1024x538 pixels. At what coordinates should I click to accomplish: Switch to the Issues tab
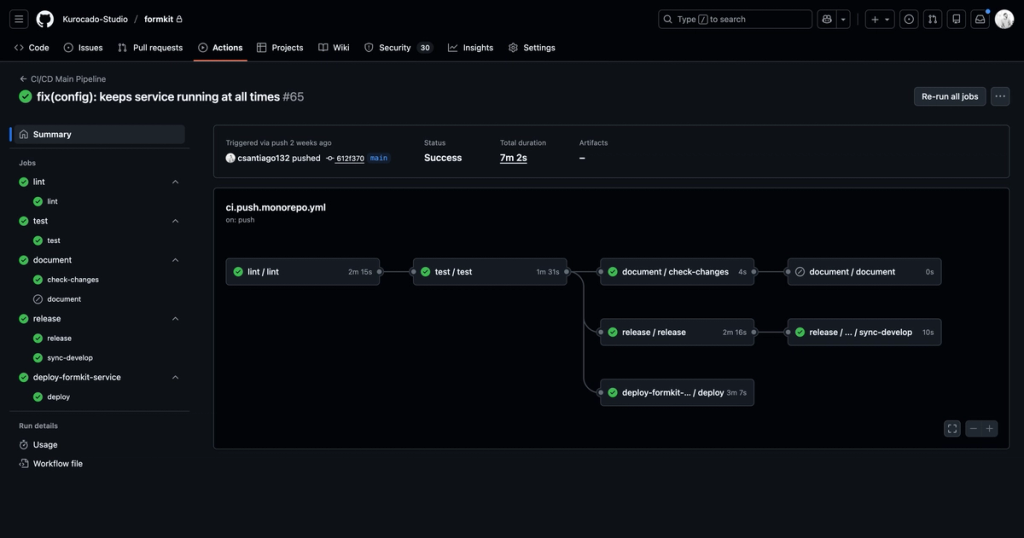[83, 48]
